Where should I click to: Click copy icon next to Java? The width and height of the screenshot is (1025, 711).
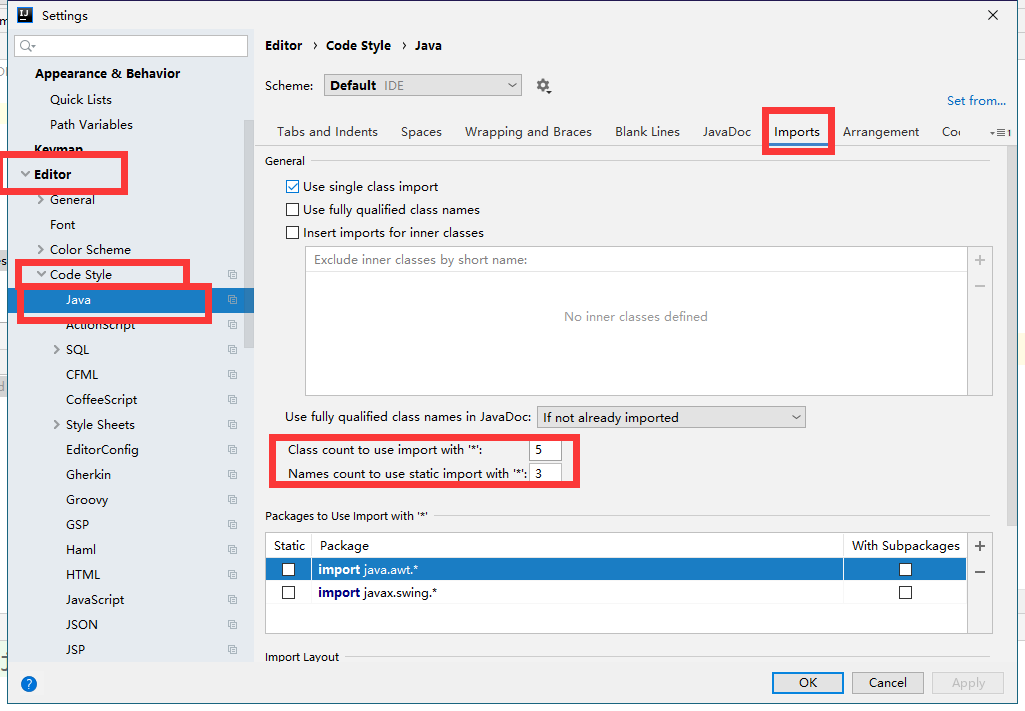(232, 299)
